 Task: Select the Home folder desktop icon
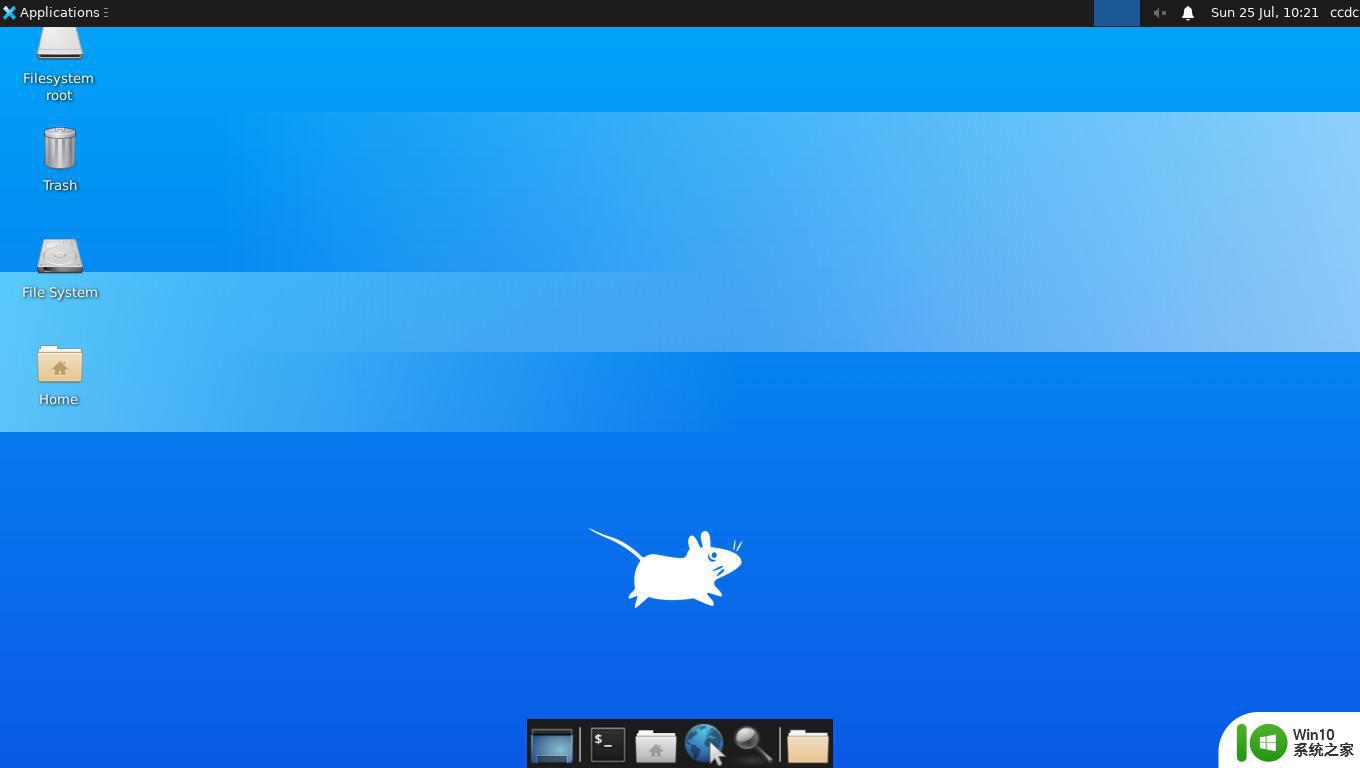pos(59,375)
